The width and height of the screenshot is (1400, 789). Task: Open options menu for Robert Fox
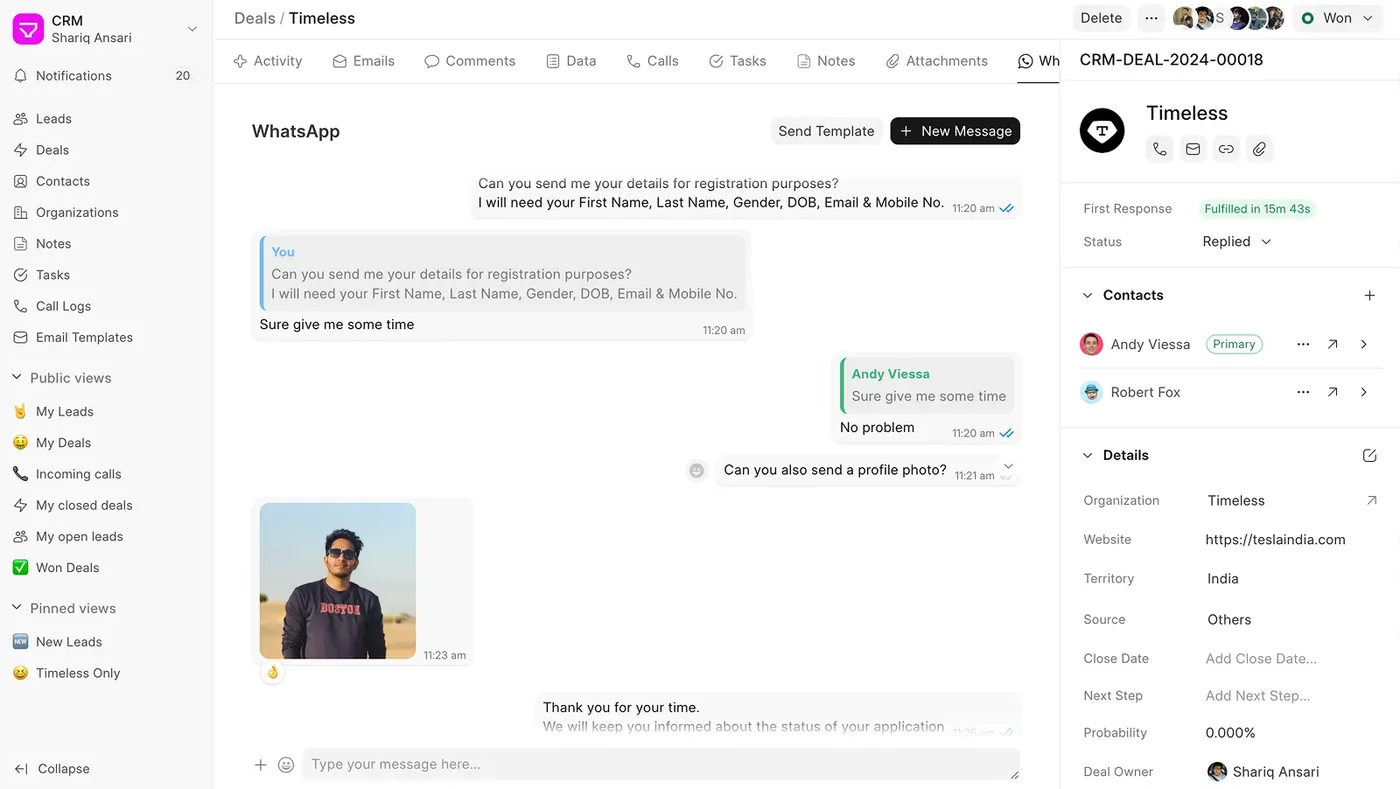(x=1303, y=392)
